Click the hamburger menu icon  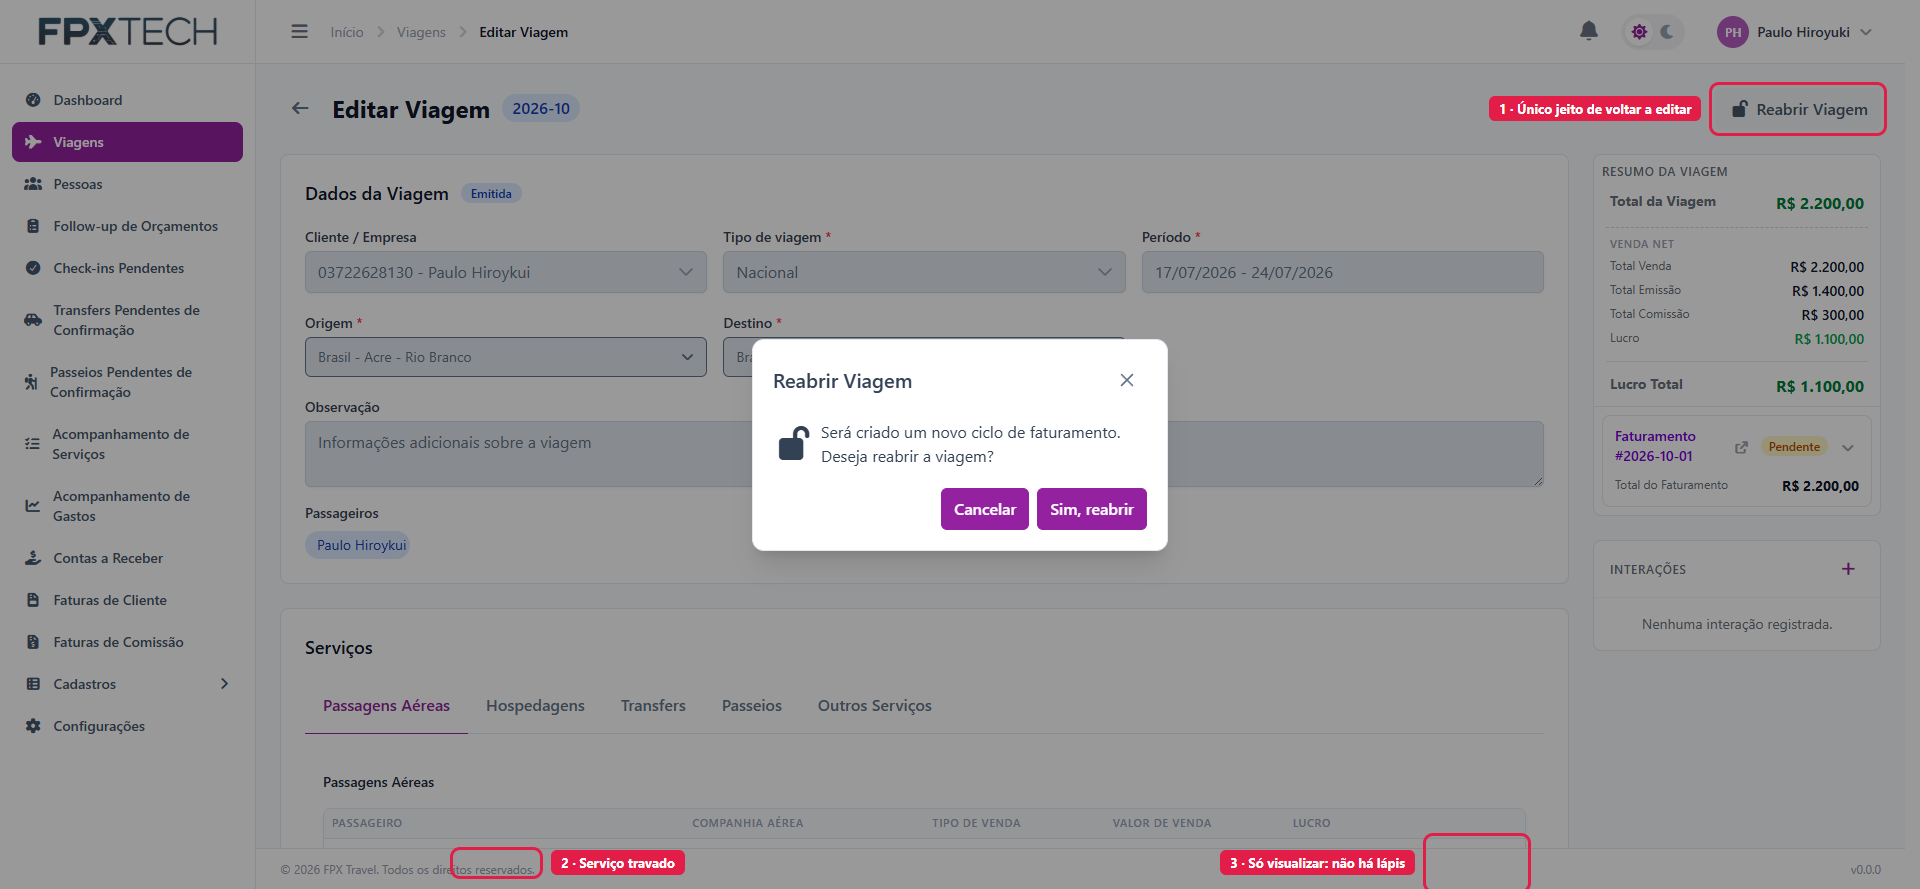(x=299, y=32)
